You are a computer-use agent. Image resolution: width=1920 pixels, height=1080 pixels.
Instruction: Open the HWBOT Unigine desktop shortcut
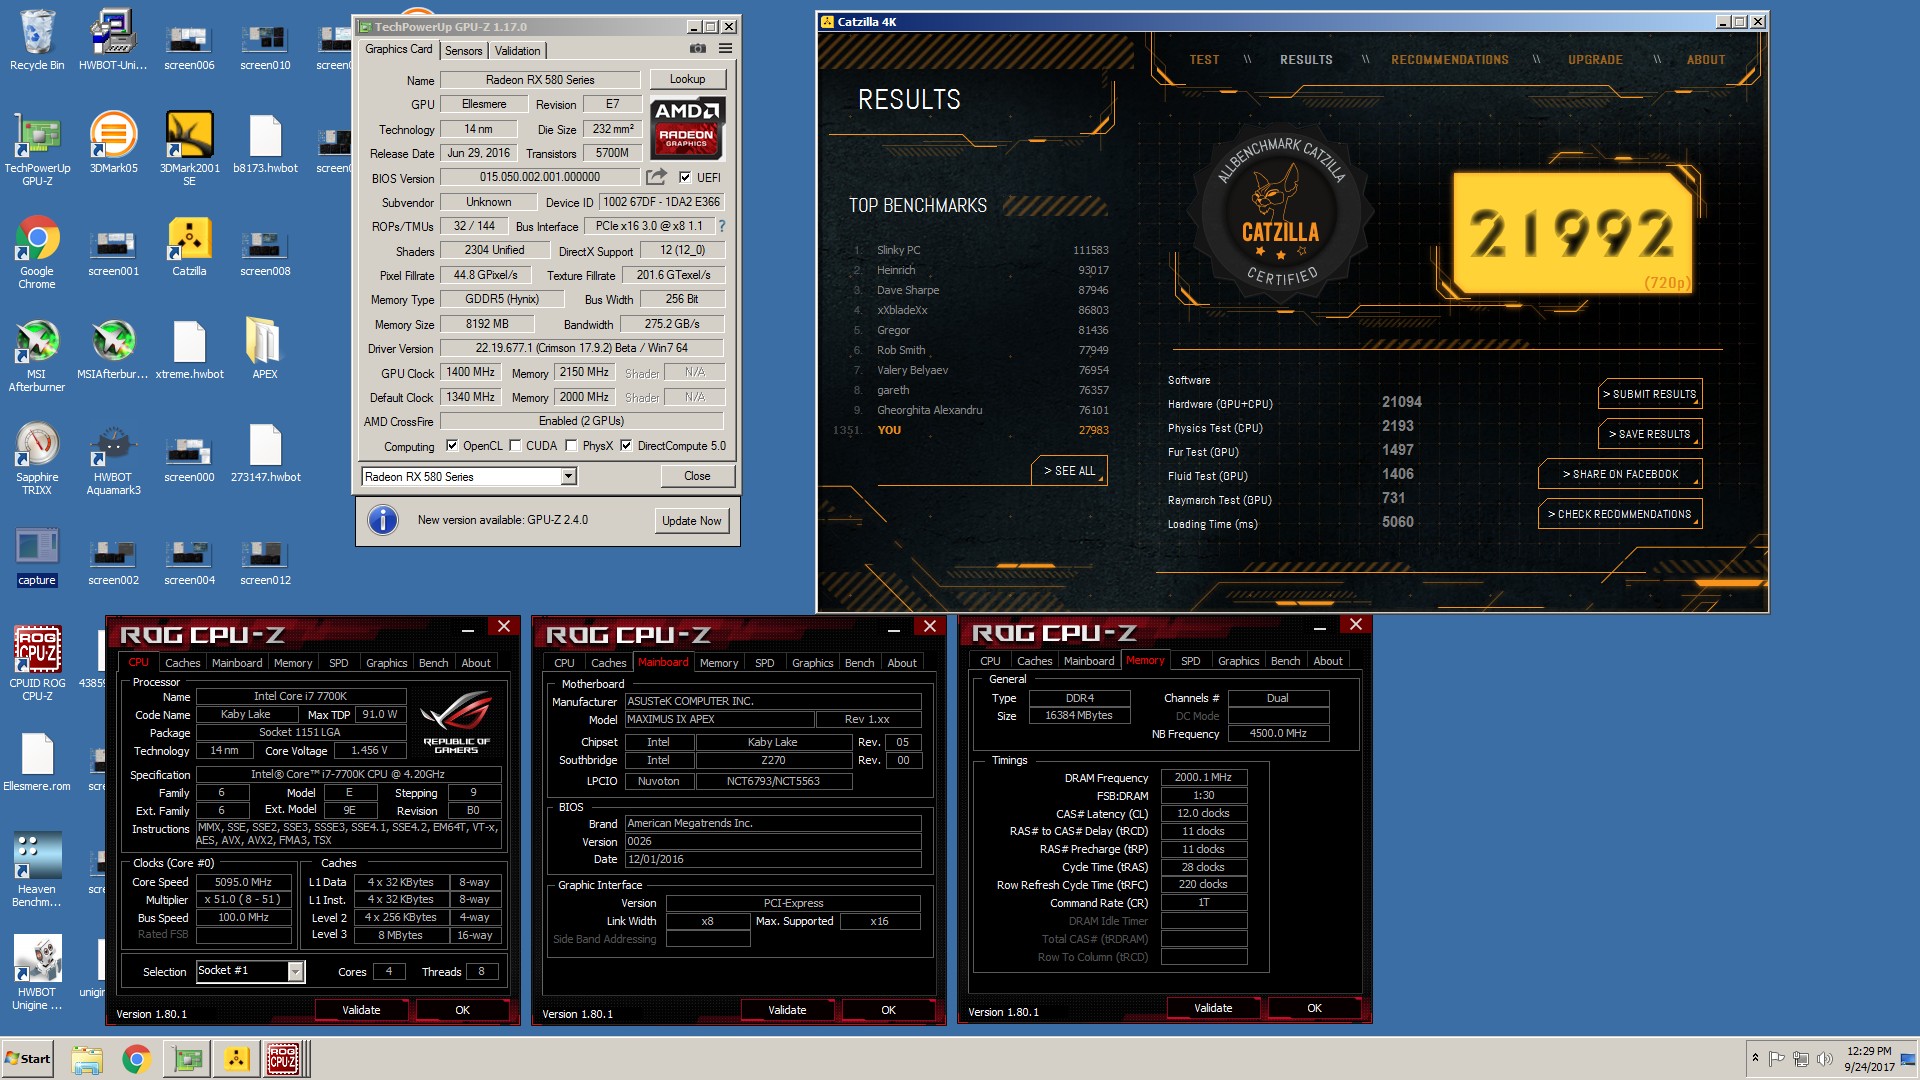pyautogui.click(x=37, y=973)
